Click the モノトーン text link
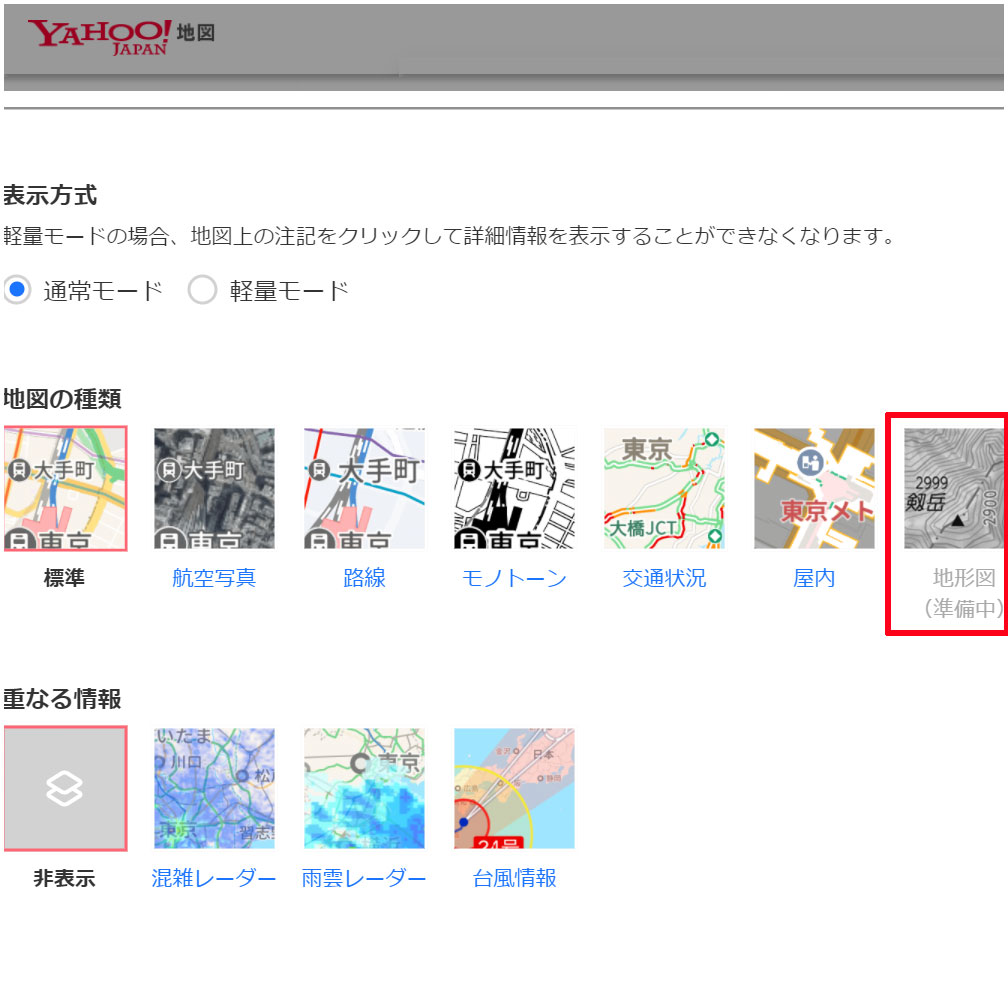The image size is (1008, 1008). [x=514, y=578]
